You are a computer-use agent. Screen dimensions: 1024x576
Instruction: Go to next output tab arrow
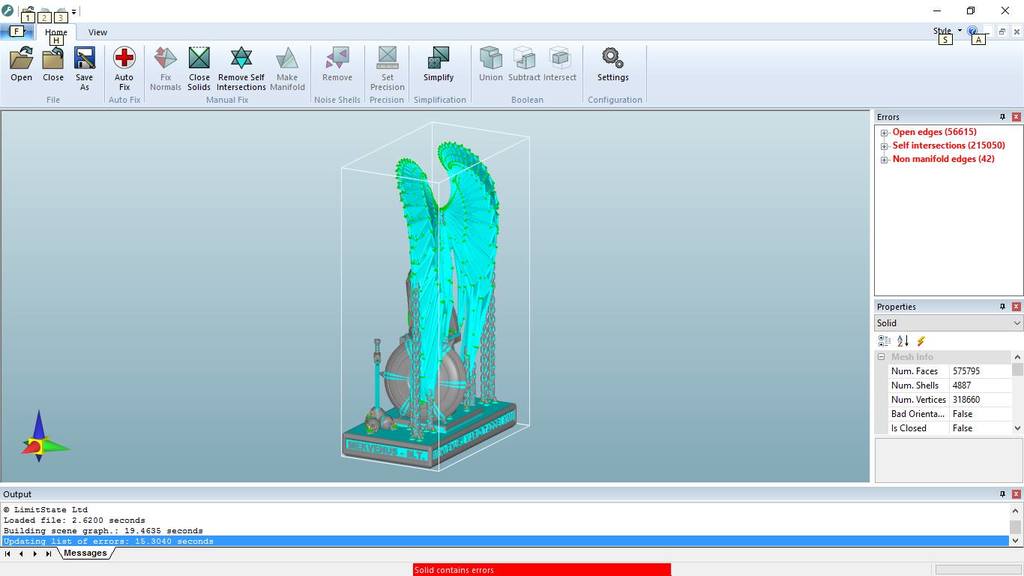pyautogui.click(x=35, y=554)
